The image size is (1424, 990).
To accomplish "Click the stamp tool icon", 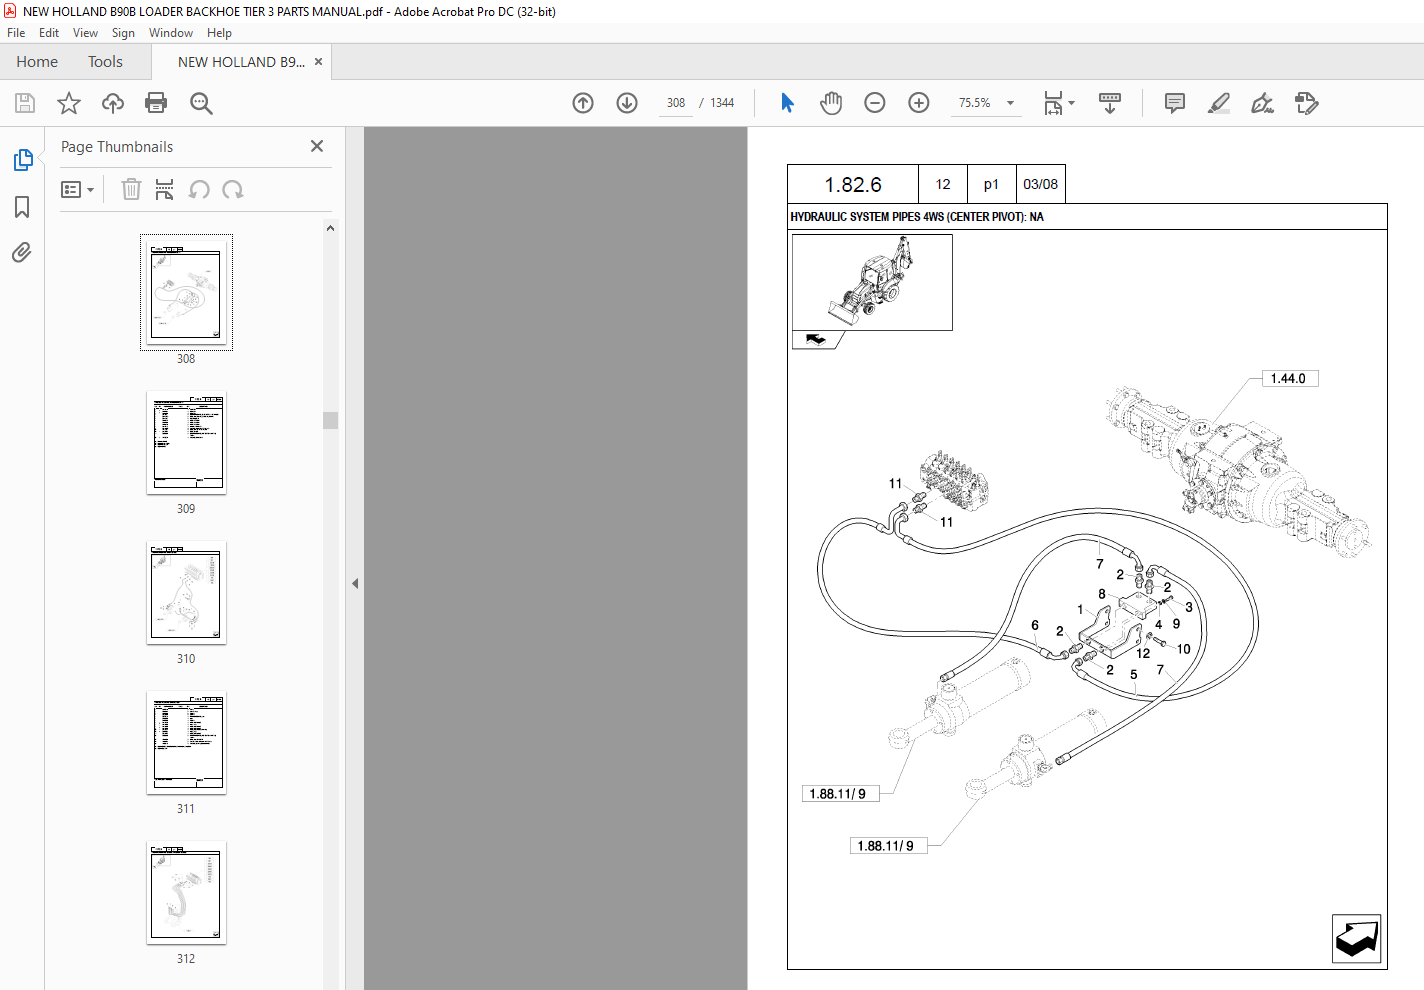I will pos(1306,103).
